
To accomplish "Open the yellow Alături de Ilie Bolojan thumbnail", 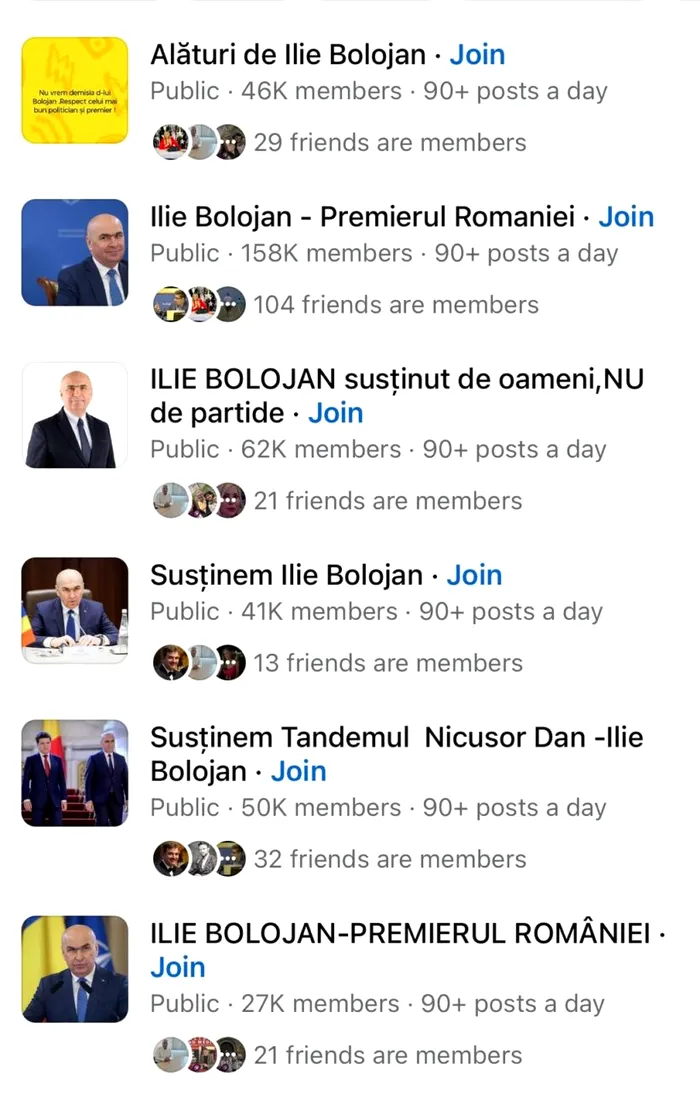I will [x=75, y=90].
